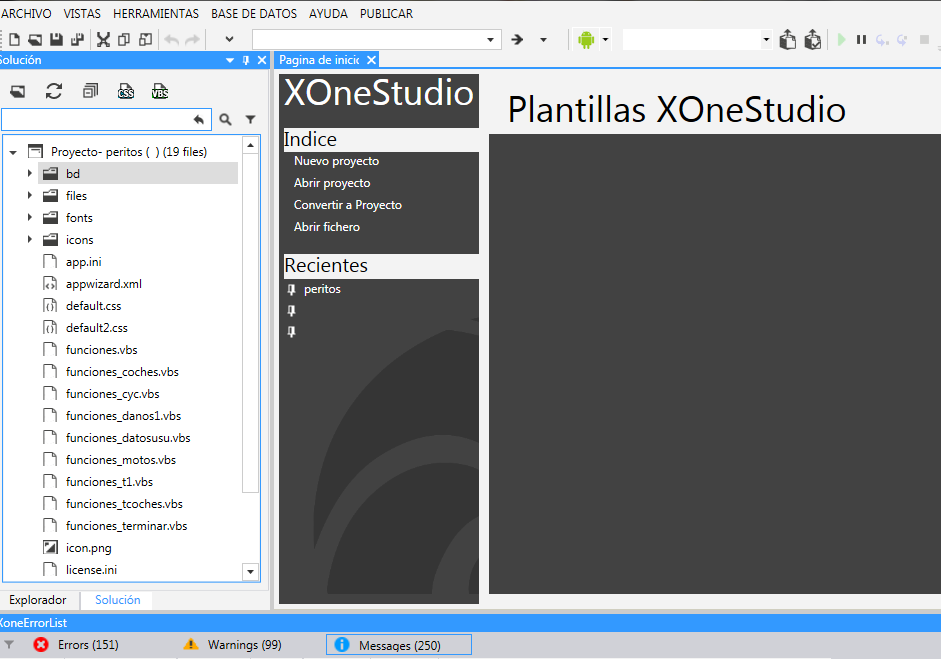Open recent project peritos
Screen dimensions: 941x659
[322, 289]
